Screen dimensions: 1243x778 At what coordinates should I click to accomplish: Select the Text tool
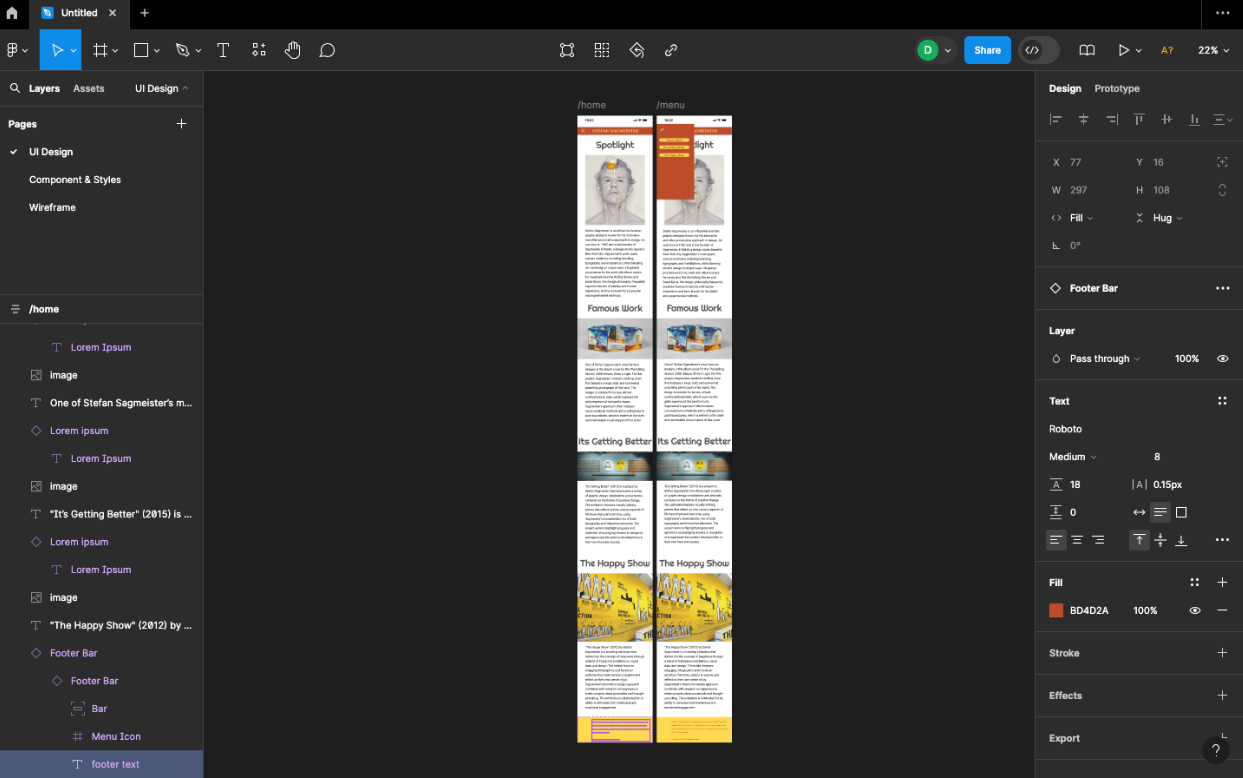(223, 50)
